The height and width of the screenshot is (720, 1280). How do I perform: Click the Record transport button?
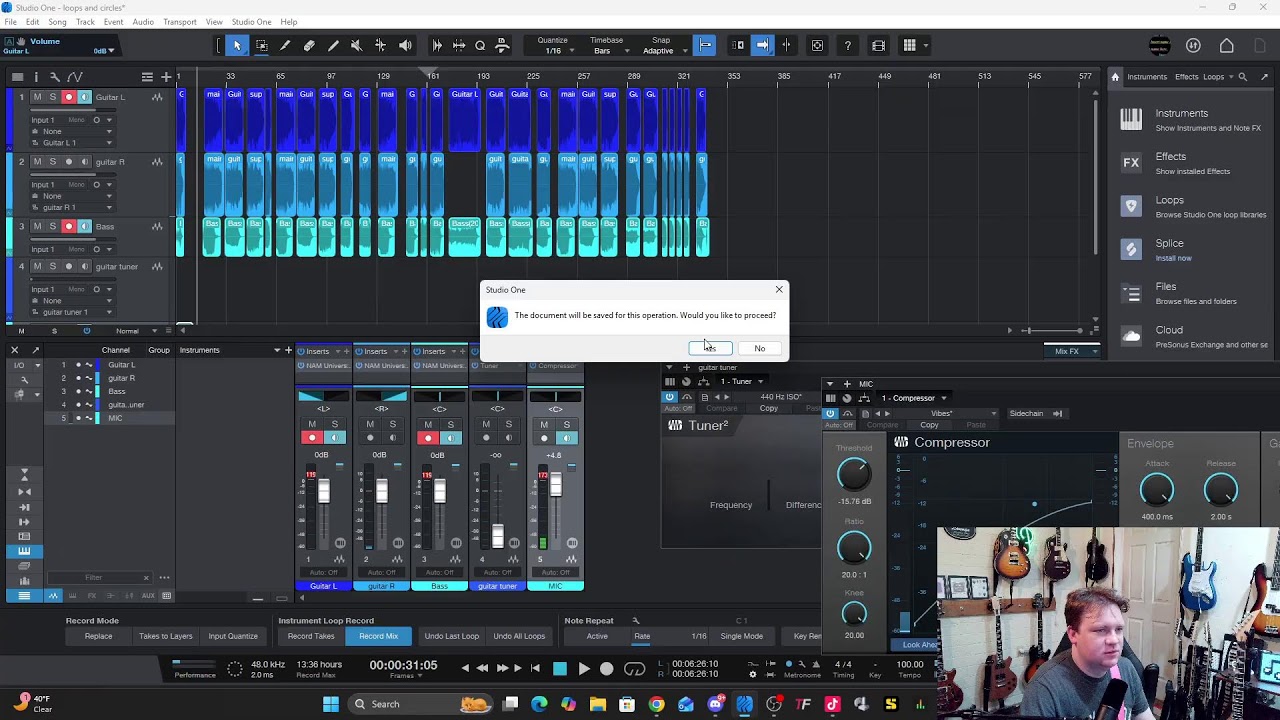point(606,669)
